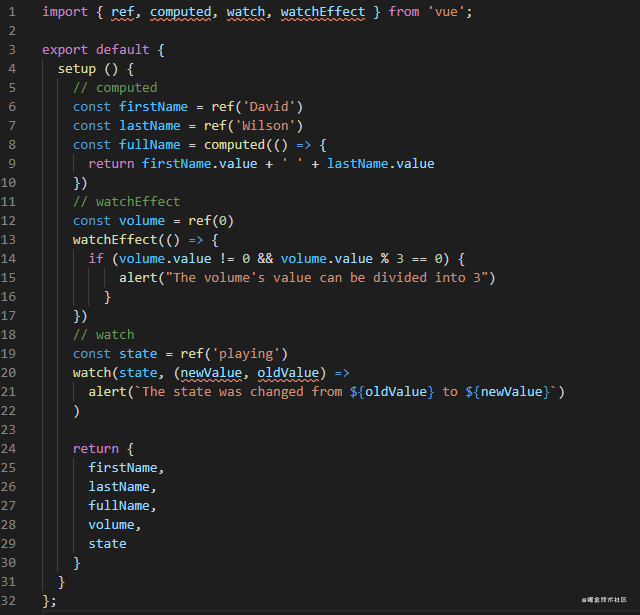640x615 pixels.
Task: Click 'oldValue' parameter on line 20
Action: [288, 373]
